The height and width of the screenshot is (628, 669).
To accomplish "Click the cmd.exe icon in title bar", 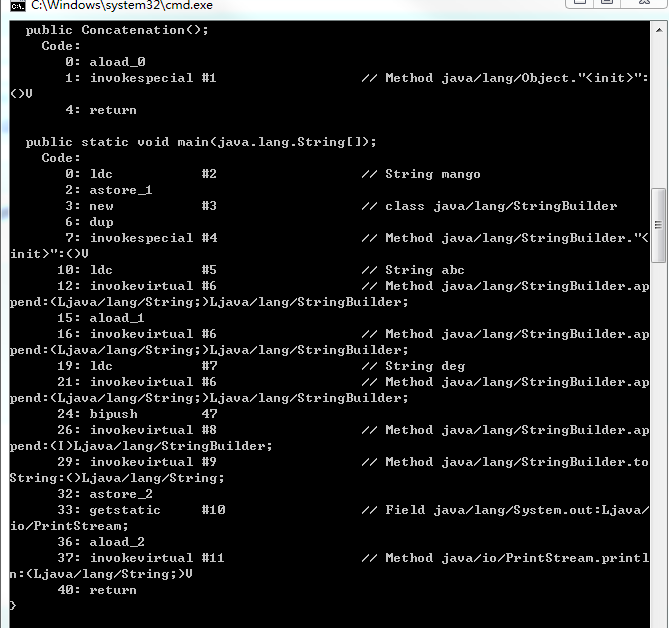I will (17, 6).
